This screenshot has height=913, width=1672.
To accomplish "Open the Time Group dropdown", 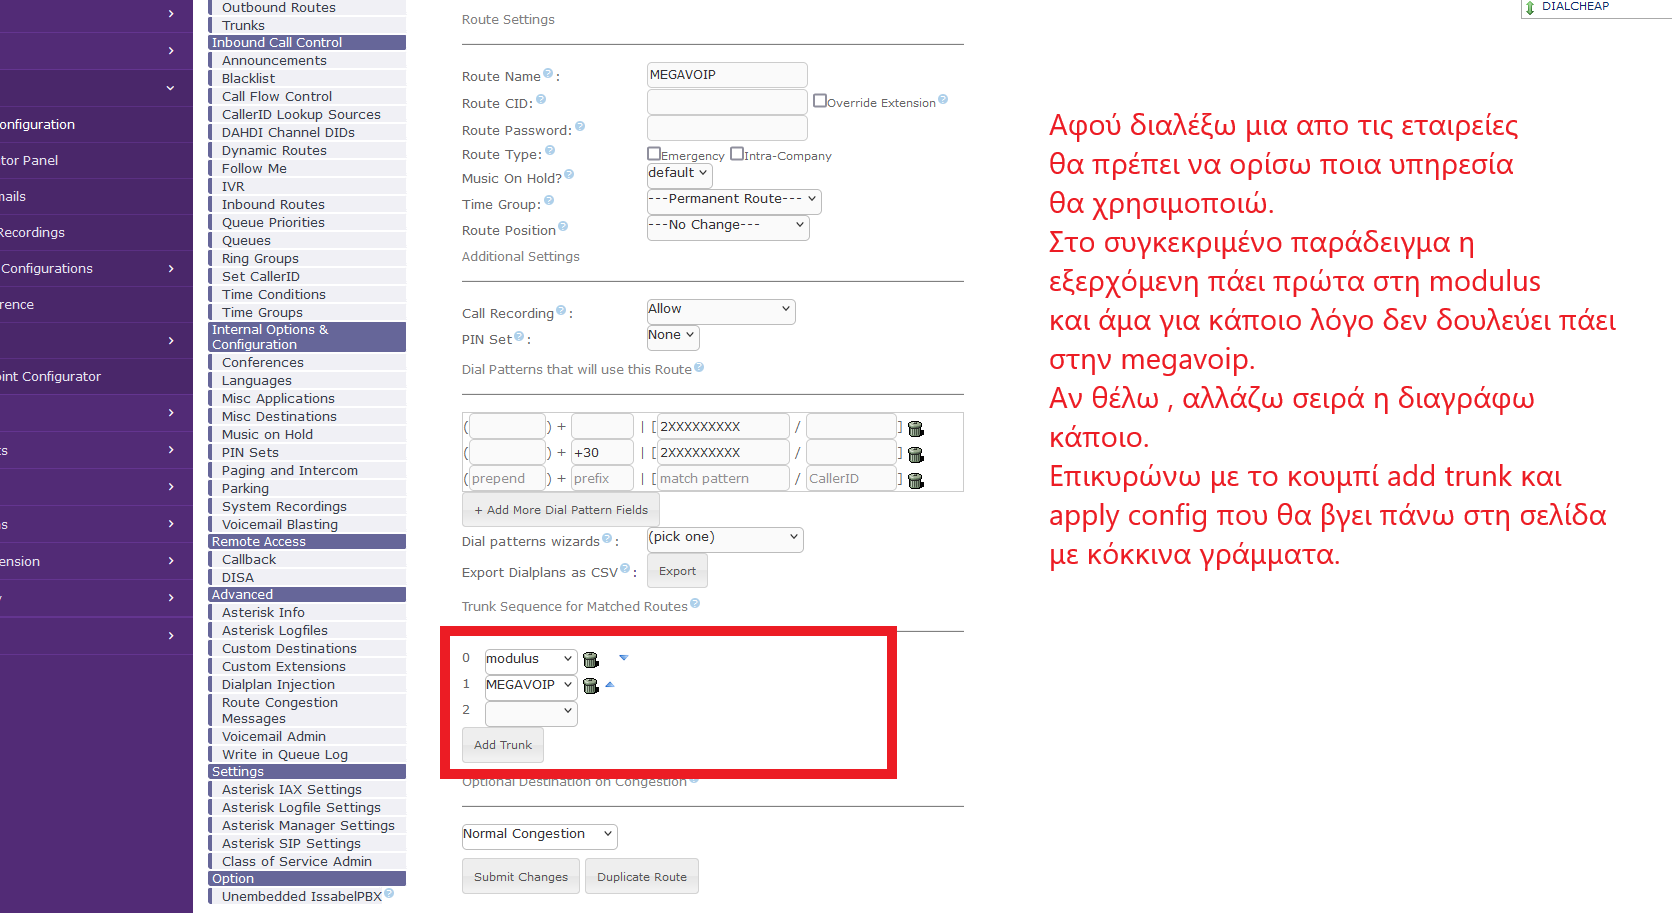I will click(733, 199).
